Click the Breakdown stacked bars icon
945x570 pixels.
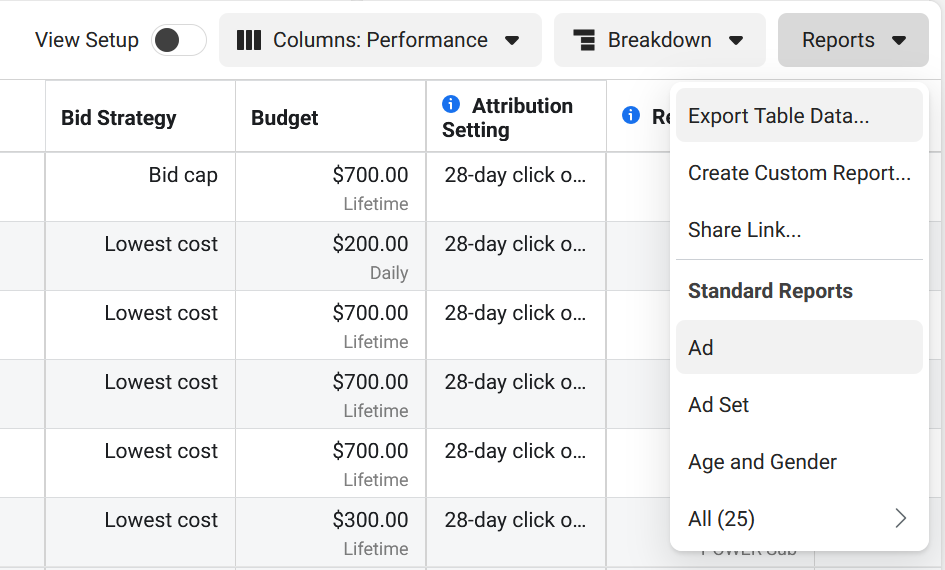[585, 41]
